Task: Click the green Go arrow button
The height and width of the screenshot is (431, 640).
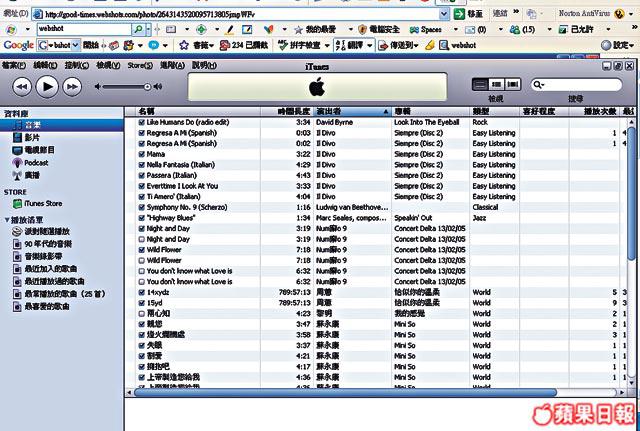Action: pos(460,14)
